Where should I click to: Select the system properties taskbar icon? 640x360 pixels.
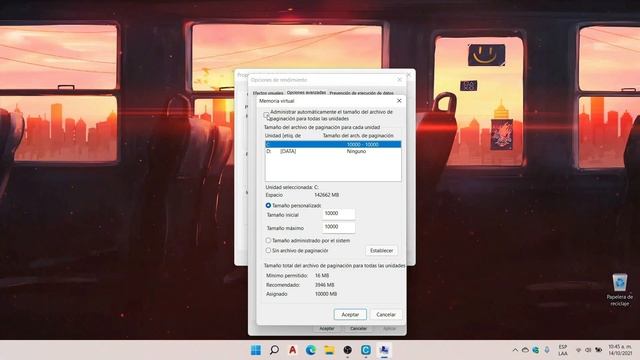384,350
